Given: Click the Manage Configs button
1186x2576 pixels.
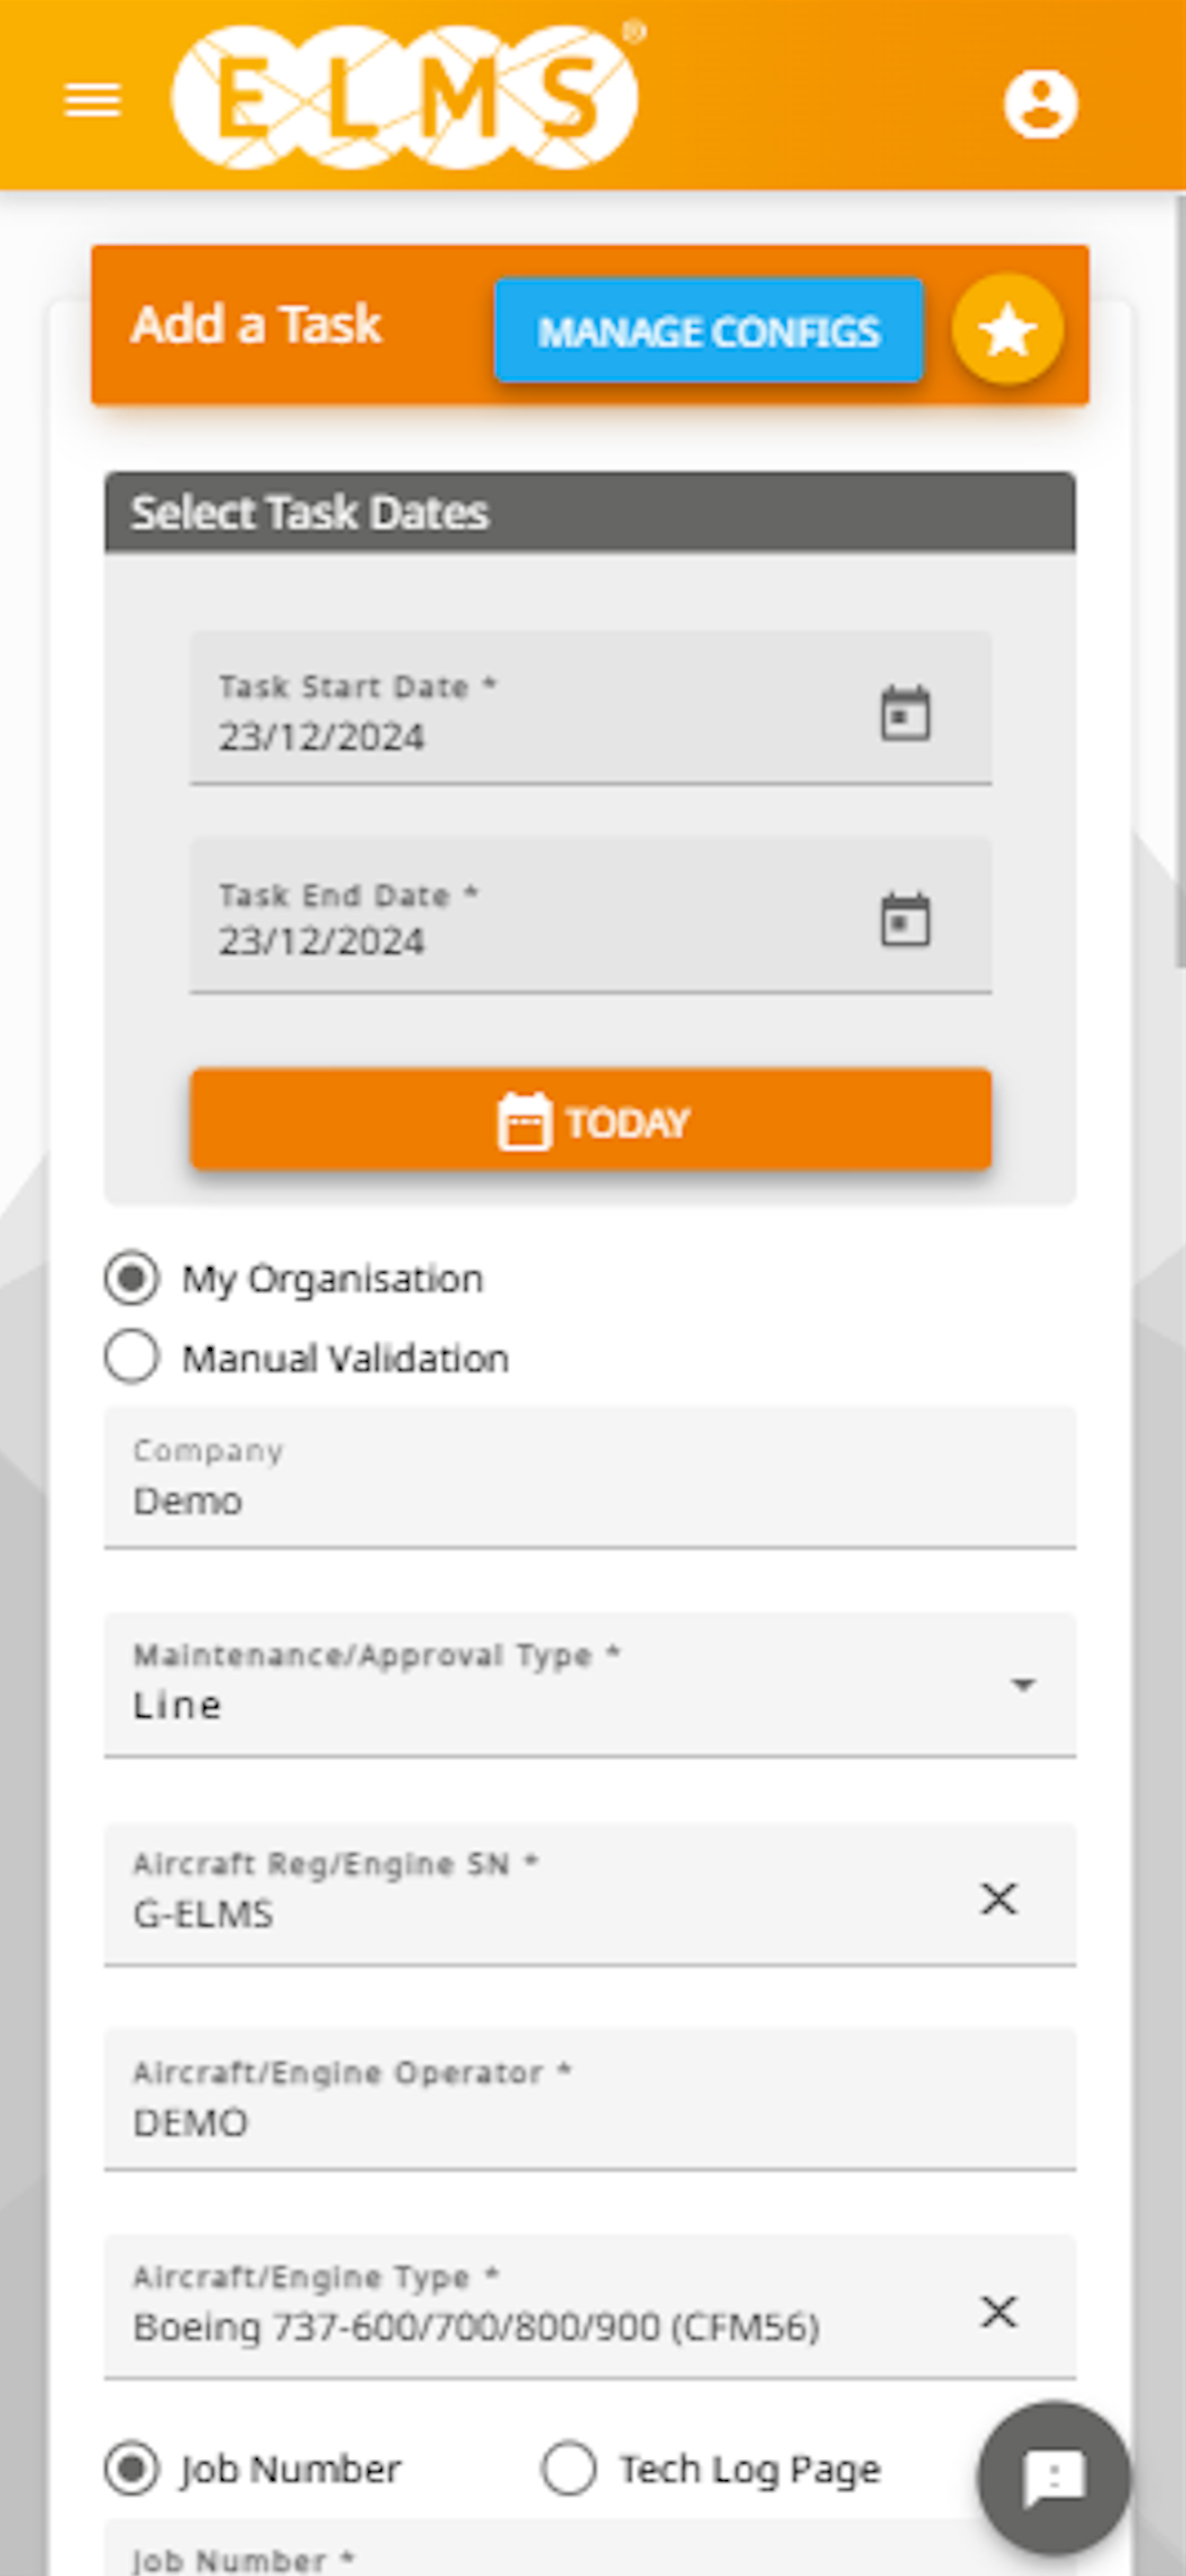Looking at the screenshot, I should 708,330.
